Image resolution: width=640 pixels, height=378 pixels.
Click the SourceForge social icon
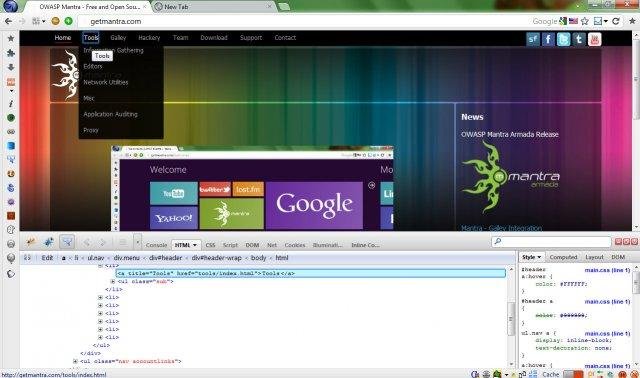tap(533, 39)
